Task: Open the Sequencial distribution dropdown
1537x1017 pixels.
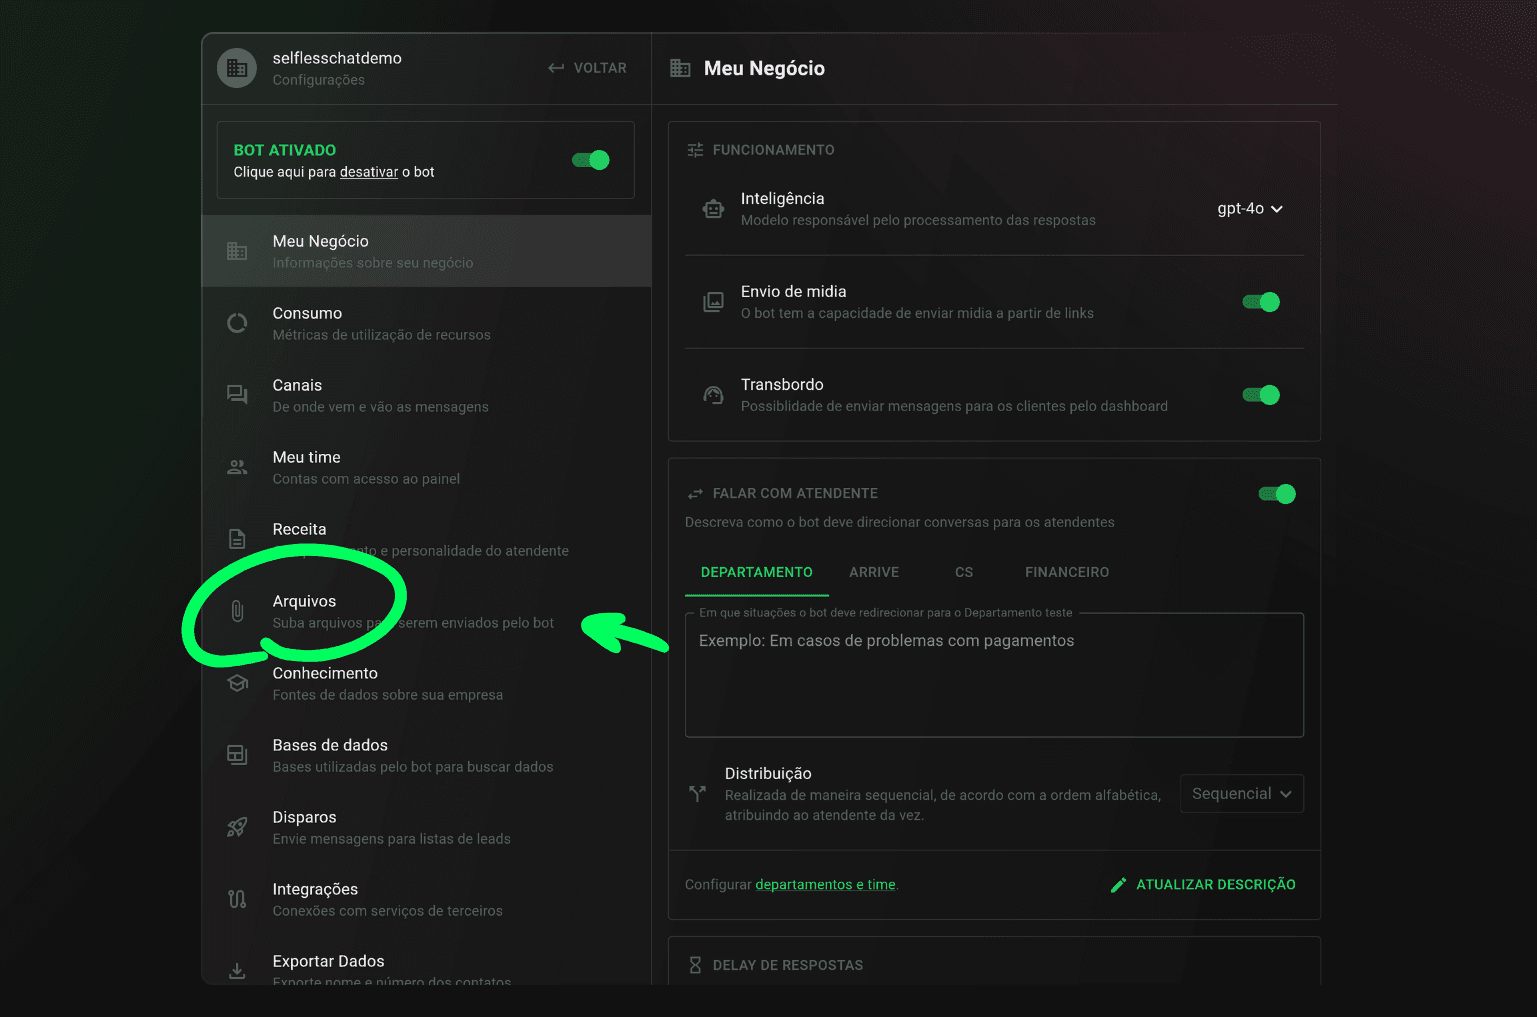Action: tap(1242, 794)
